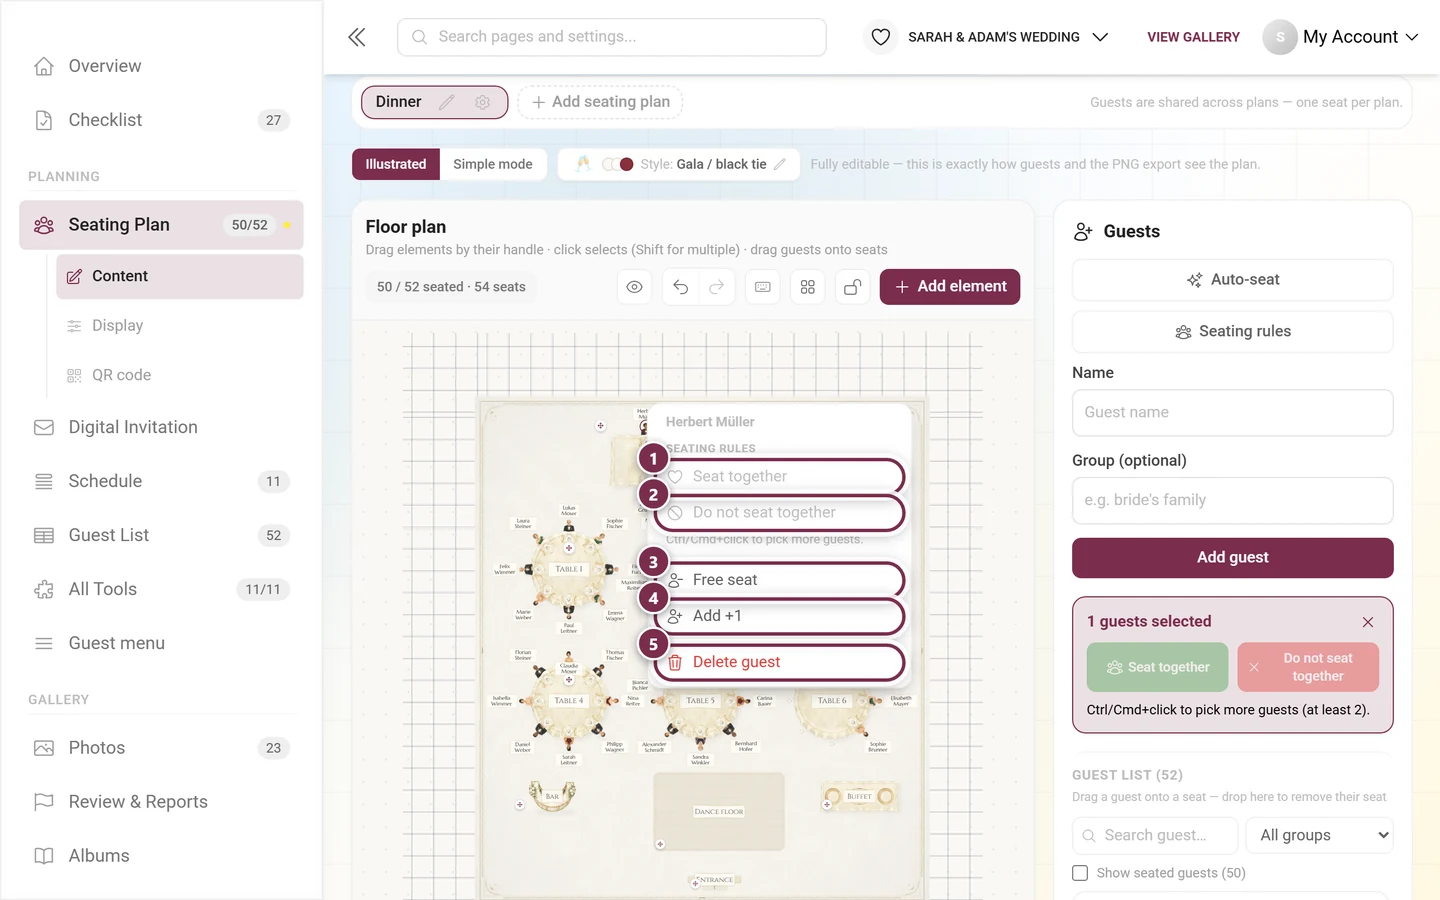1440x900 pixels.
Task: Select the Table 1 center handle
Action: pos(569,548)
